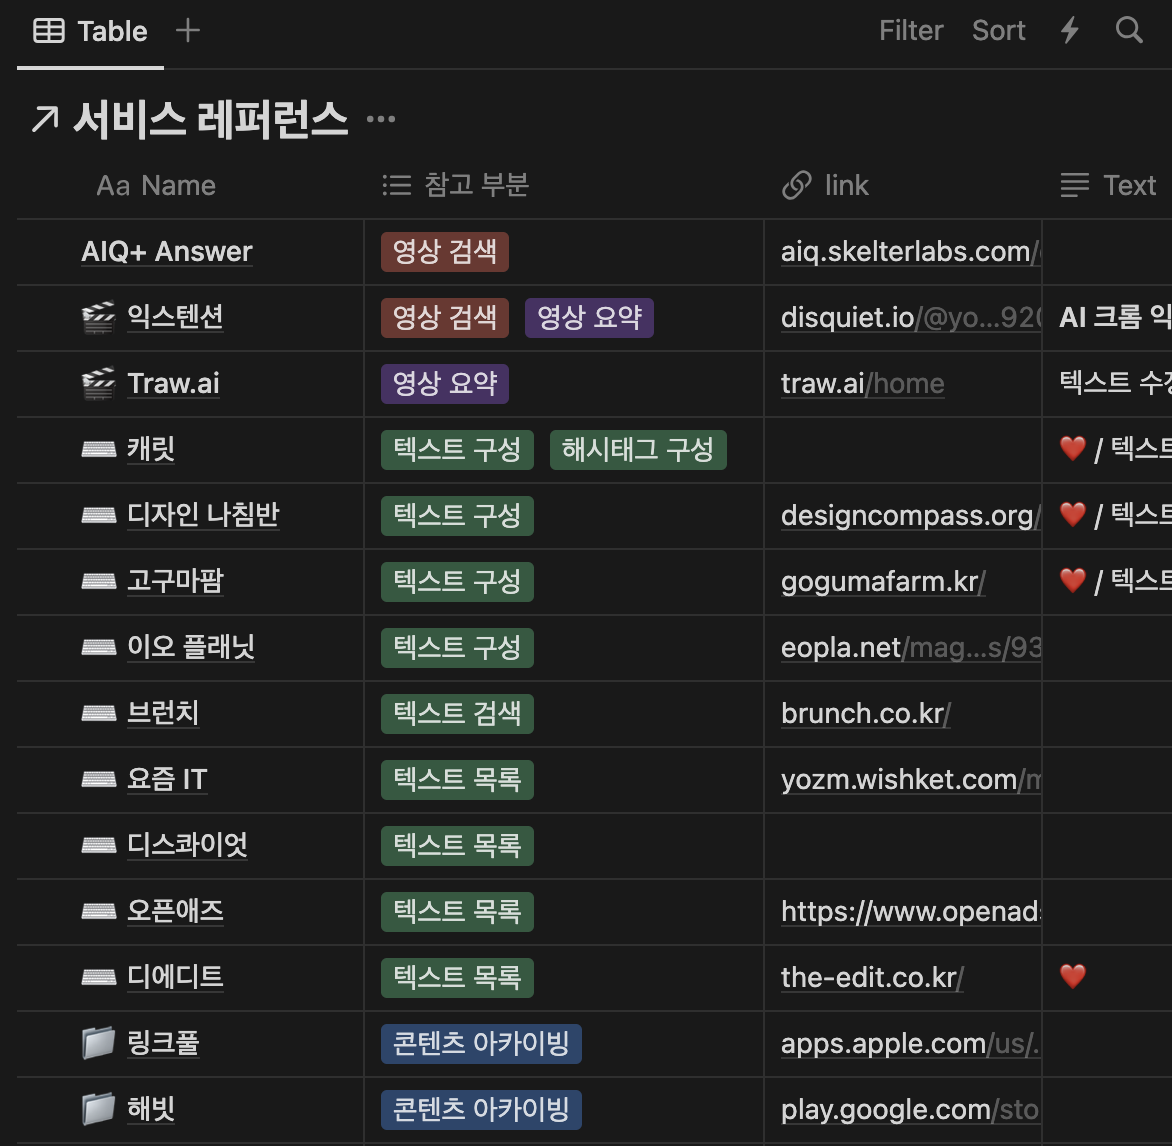Screen dimensions: 1172x1146
Task: Open the gogumafarm.kr link
Action: (883, 581)
